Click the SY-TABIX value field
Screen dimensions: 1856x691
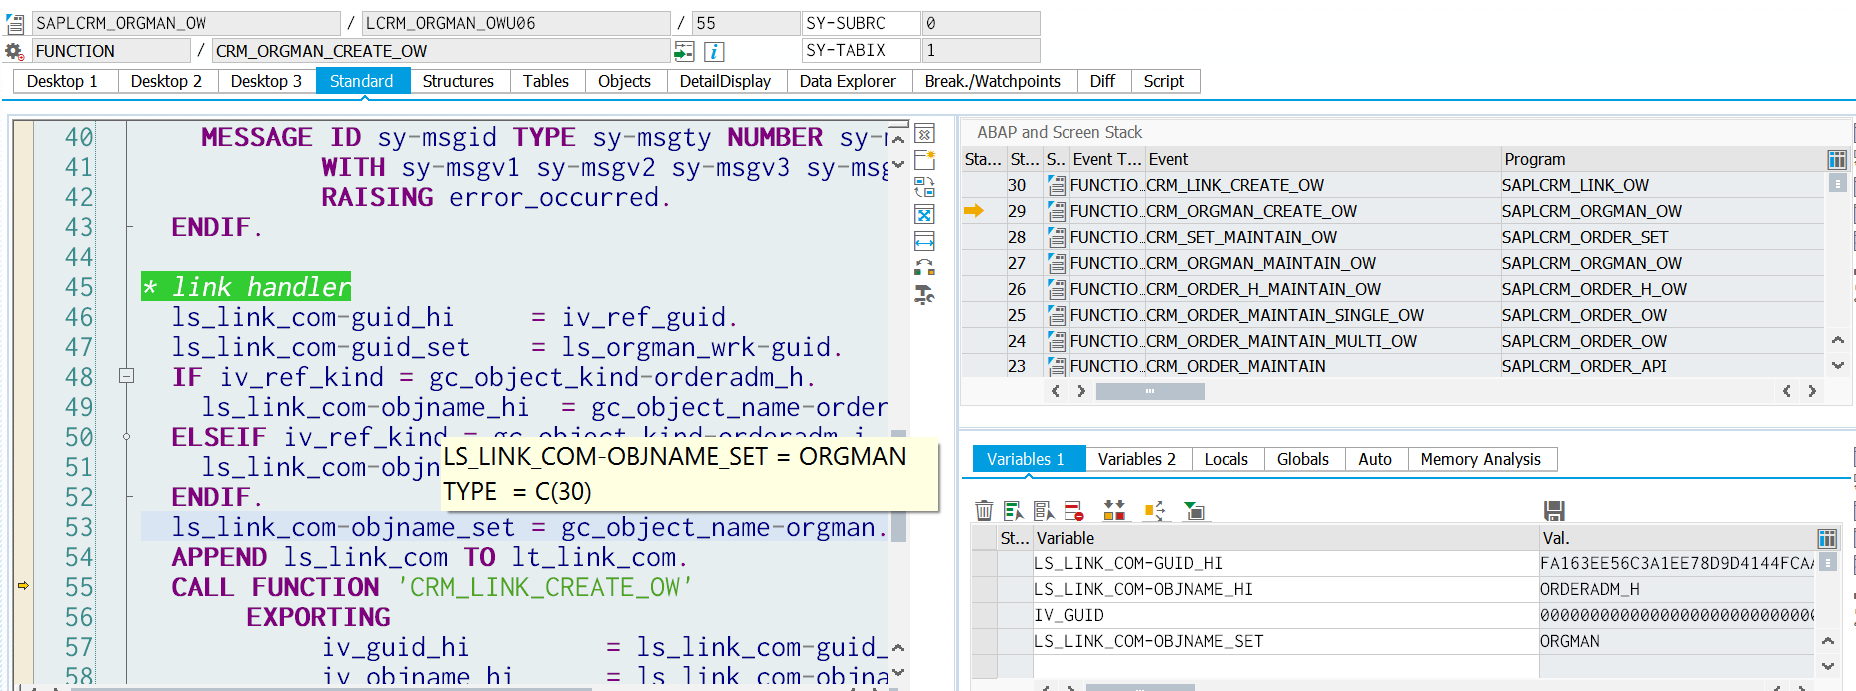[981, 50]
